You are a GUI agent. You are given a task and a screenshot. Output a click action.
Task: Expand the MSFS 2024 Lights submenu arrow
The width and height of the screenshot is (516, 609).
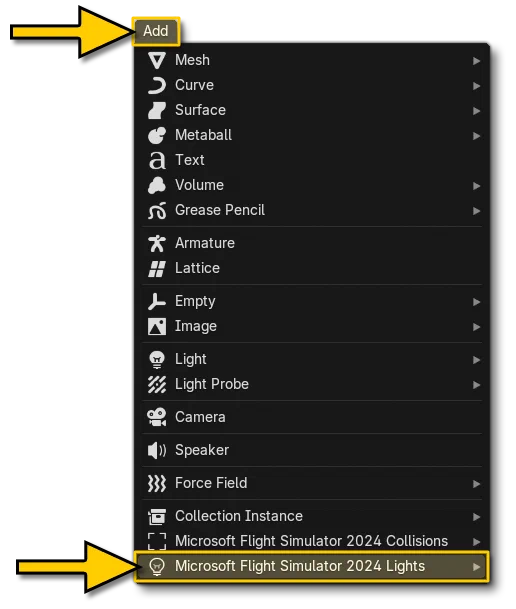pos(476,567)
